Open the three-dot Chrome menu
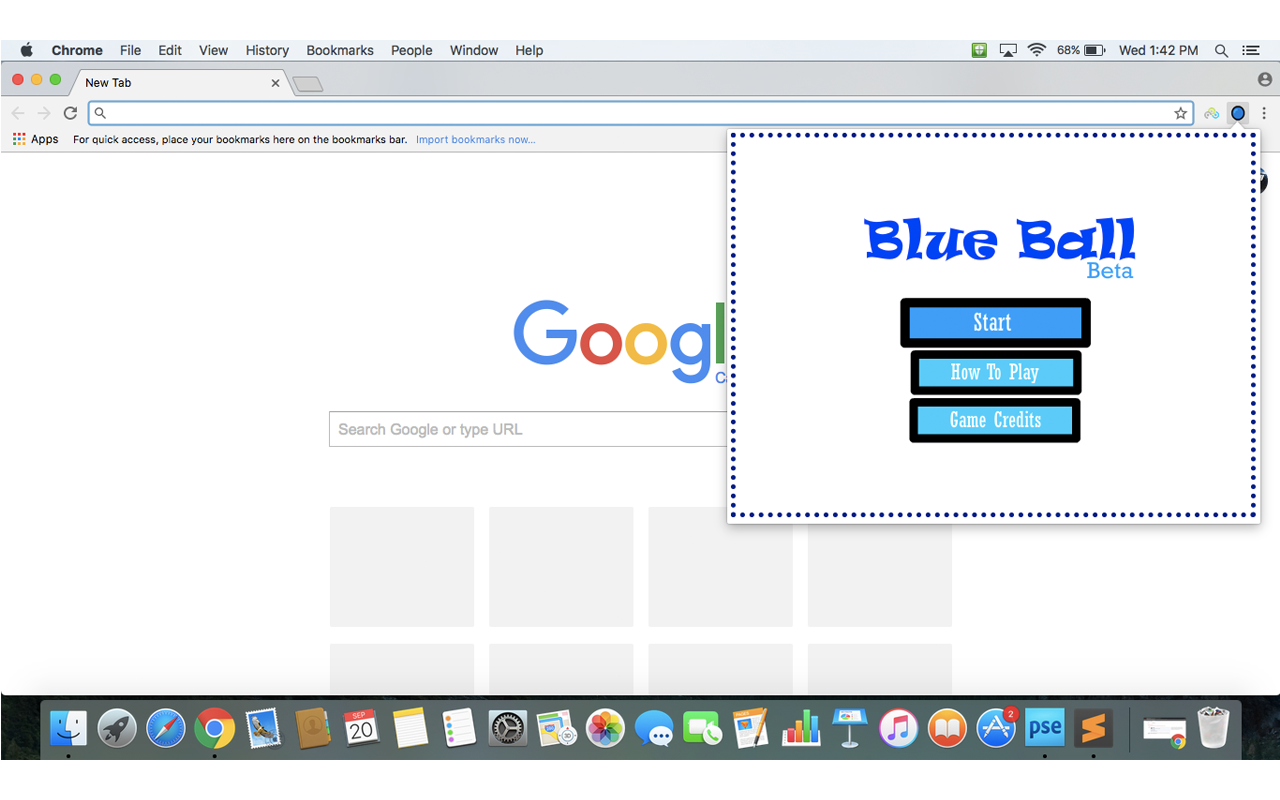Viewport: 1280px width, 800px height. coord(1264,113)
